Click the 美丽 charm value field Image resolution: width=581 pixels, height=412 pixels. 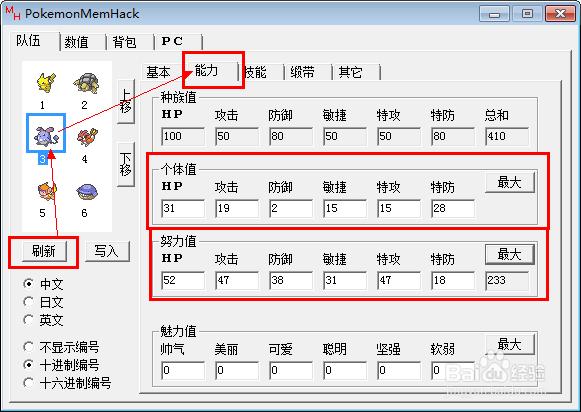(237, 371)
